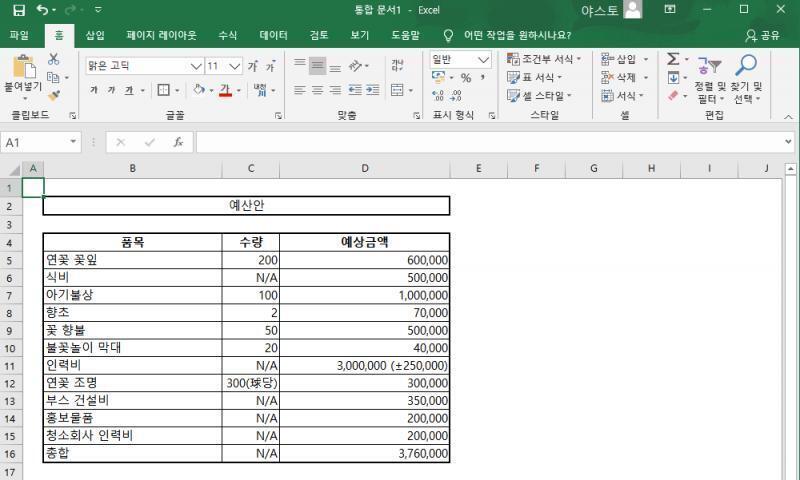Image resolution: width=800 pixels, height=480 pixels.
Task: Align text left
Action: pos(300,90)
